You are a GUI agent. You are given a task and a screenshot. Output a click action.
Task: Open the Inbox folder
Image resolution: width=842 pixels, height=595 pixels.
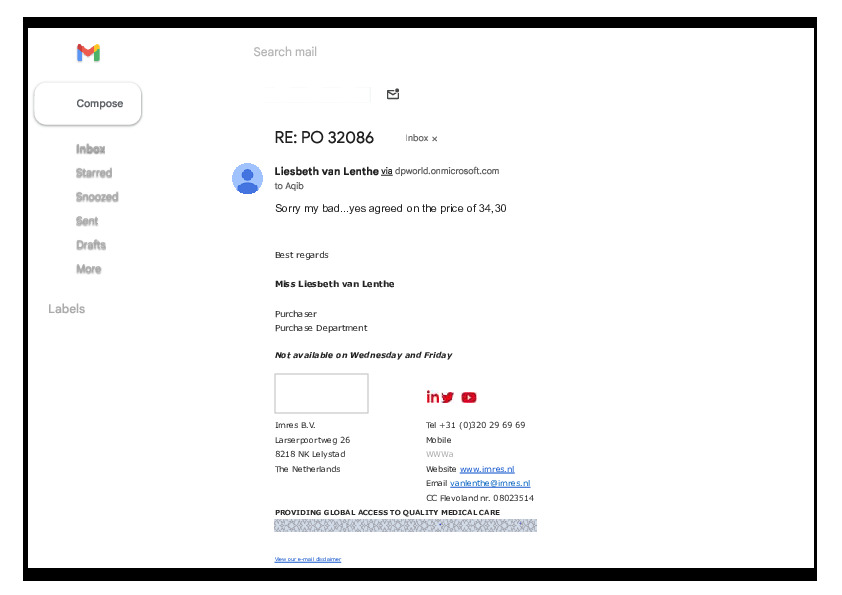[91, 149]
